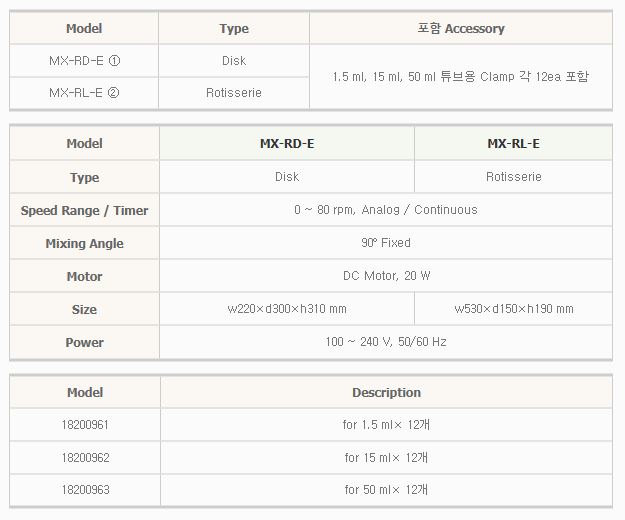Image resolution: width=625 pixels, height=520 pixels.
Task: Click model number 18200961
Action: point(85,425)
